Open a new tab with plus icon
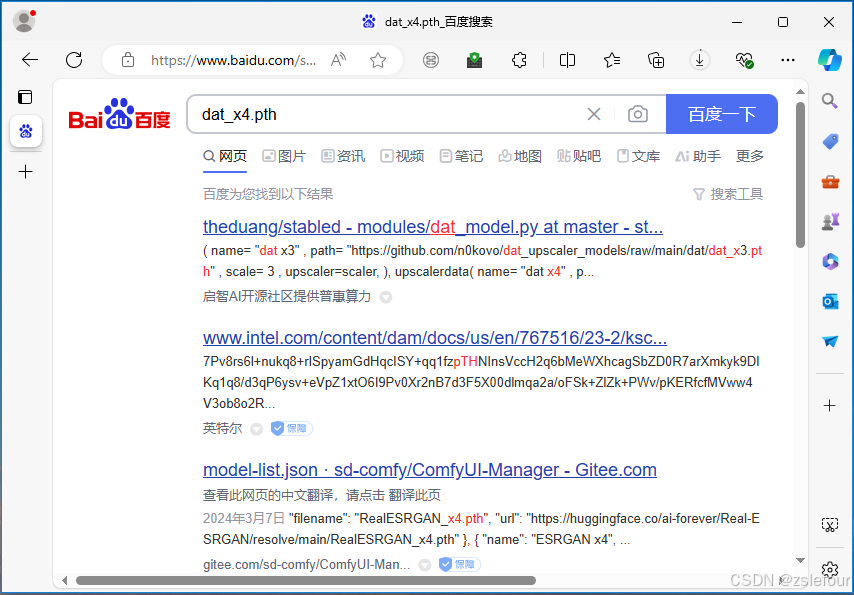Screen dimensions: 854x595 coord(26,172)
